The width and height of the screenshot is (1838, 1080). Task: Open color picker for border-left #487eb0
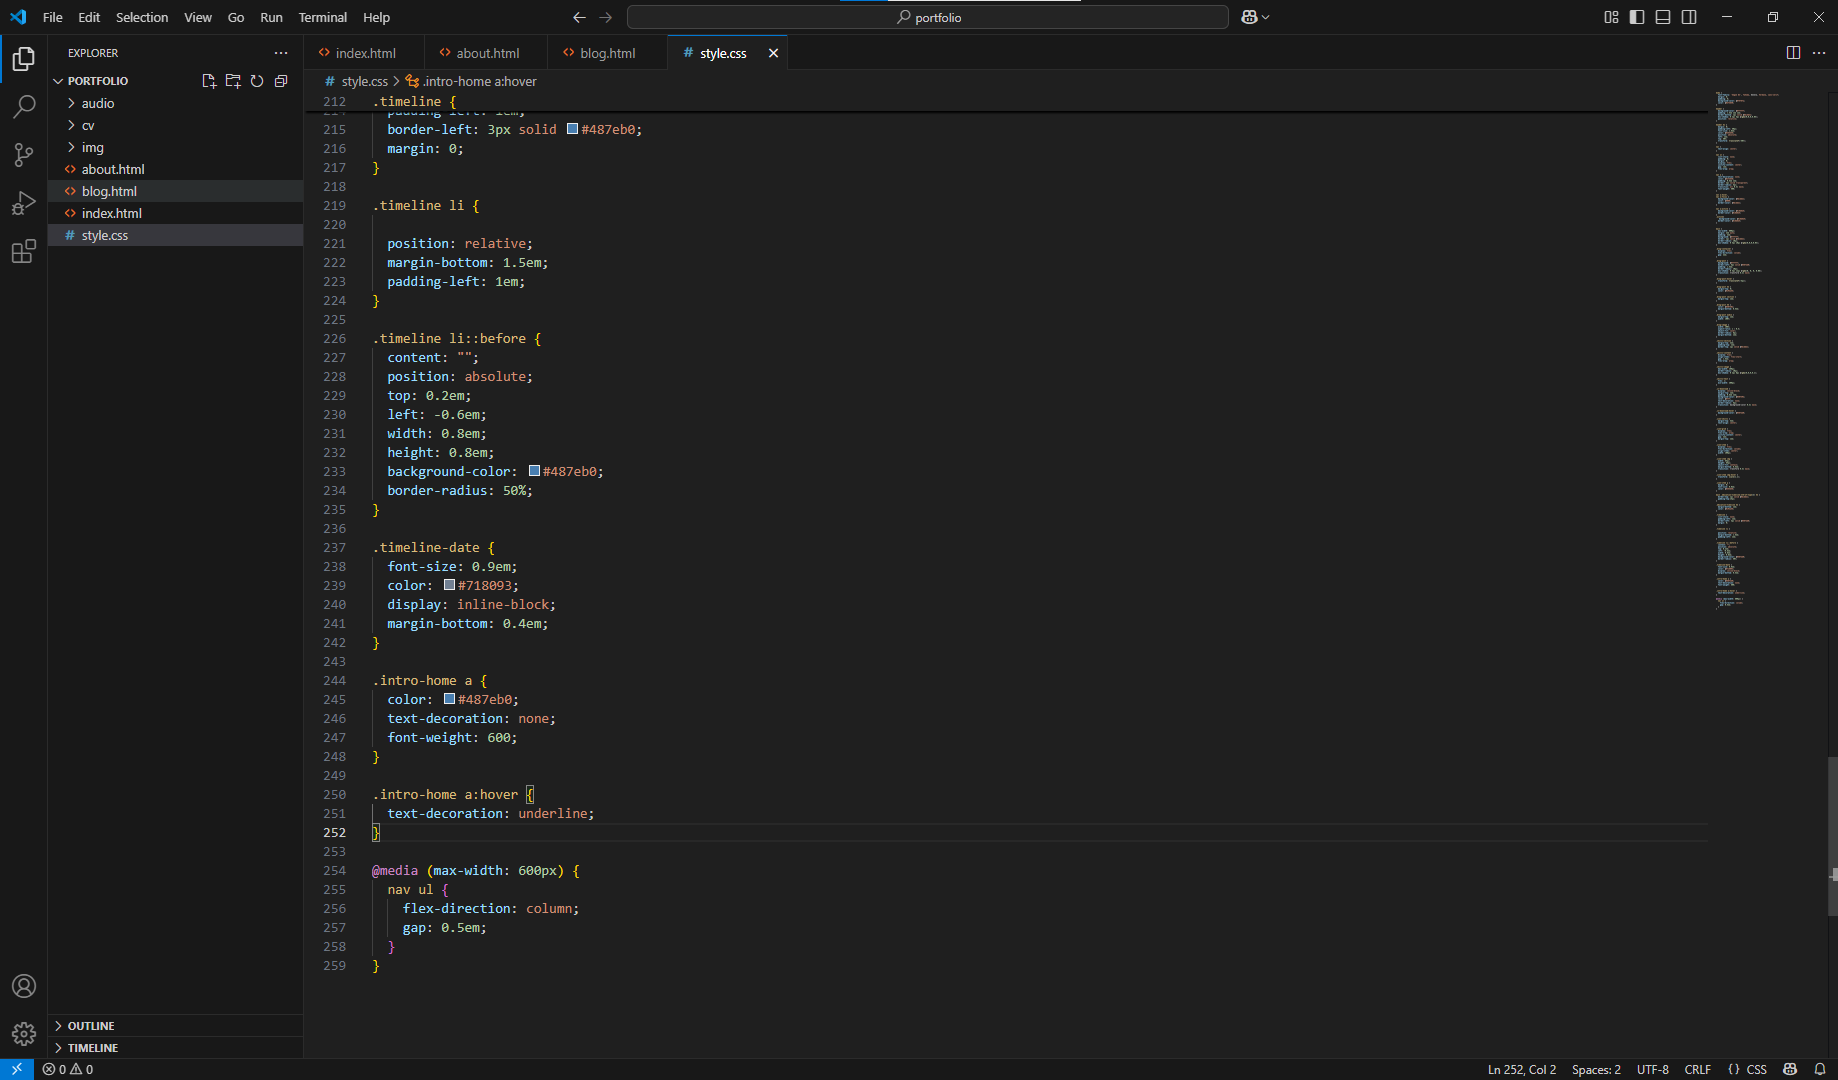[x=573, y=129]
